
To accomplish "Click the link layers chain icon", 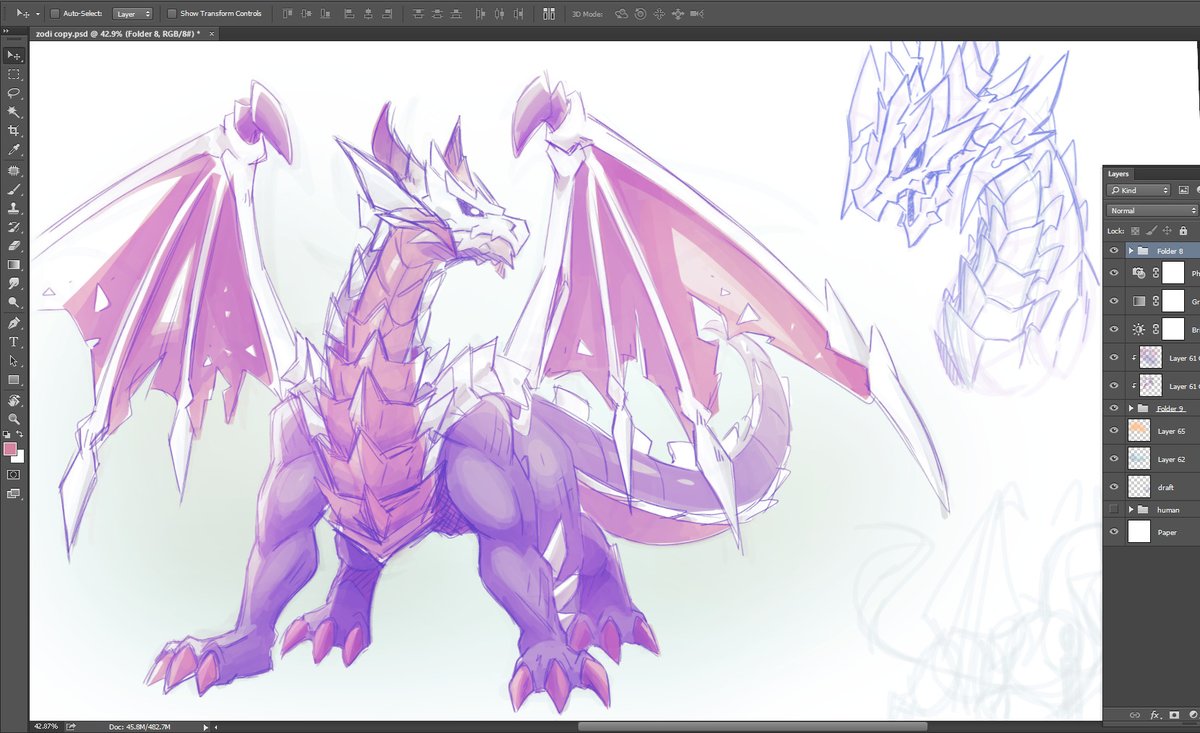I will coord(1135,716).
